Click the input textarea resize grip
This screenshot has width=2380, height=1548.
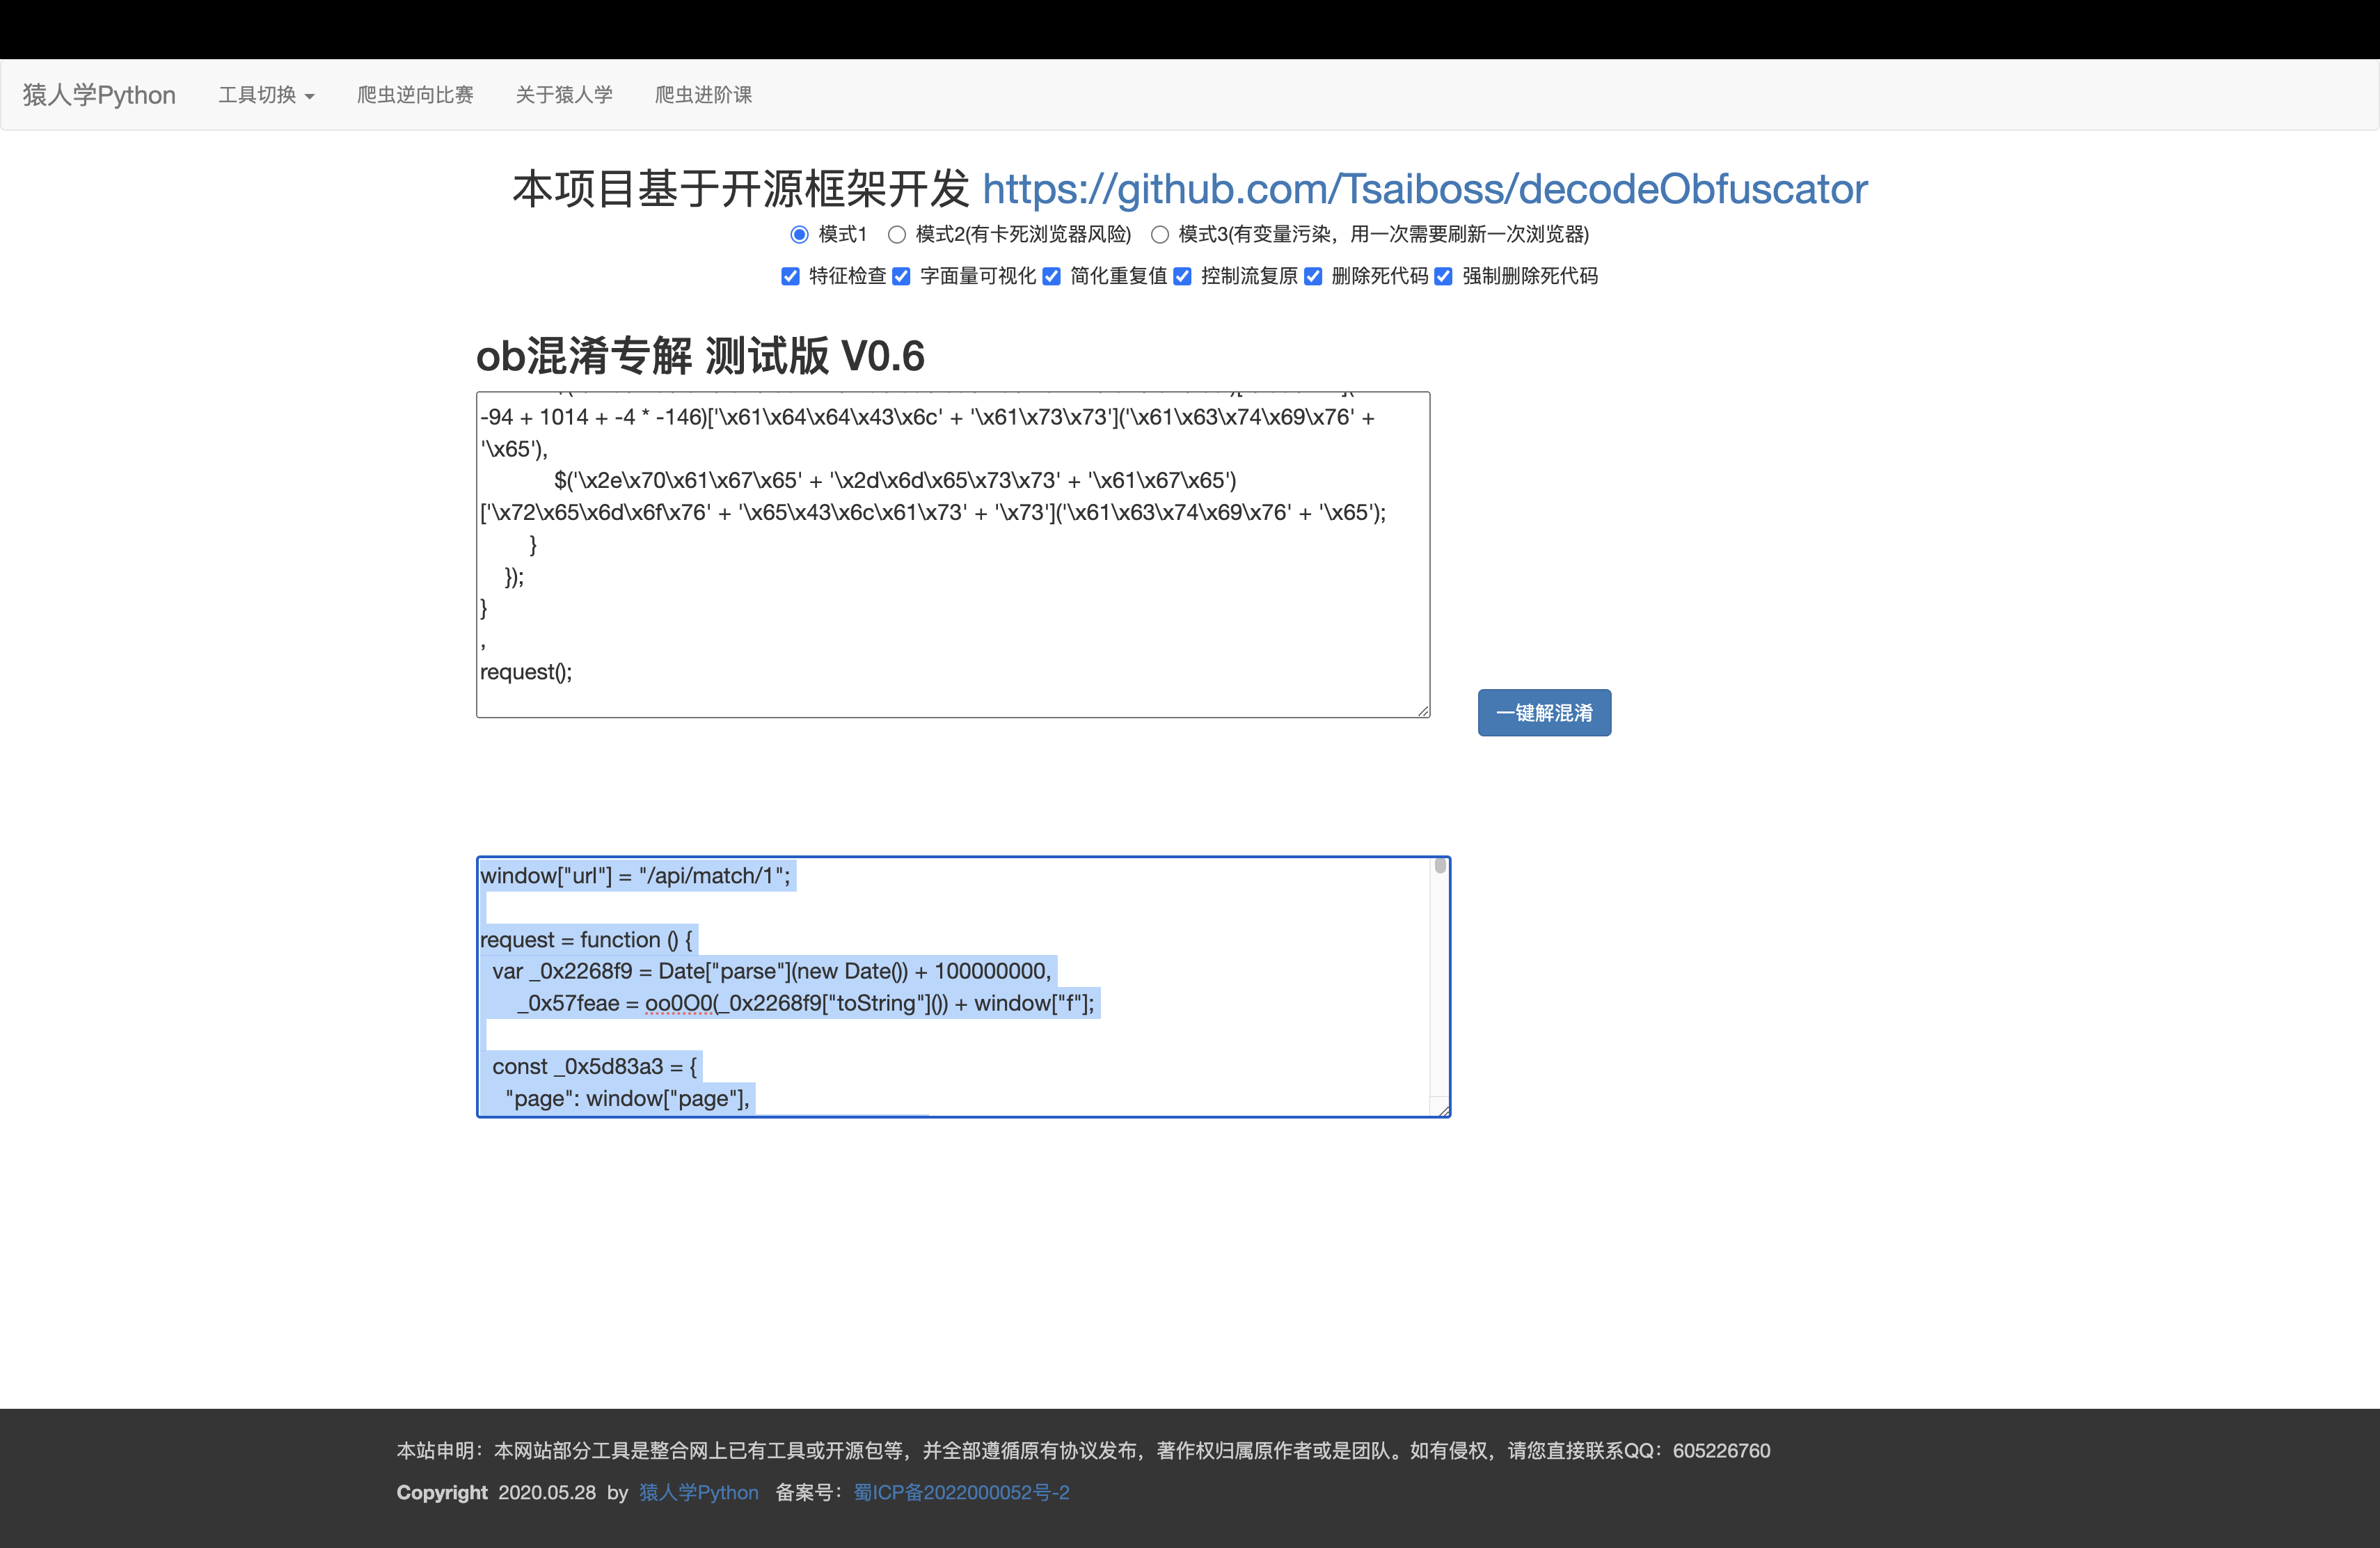tap(1423, 711)
